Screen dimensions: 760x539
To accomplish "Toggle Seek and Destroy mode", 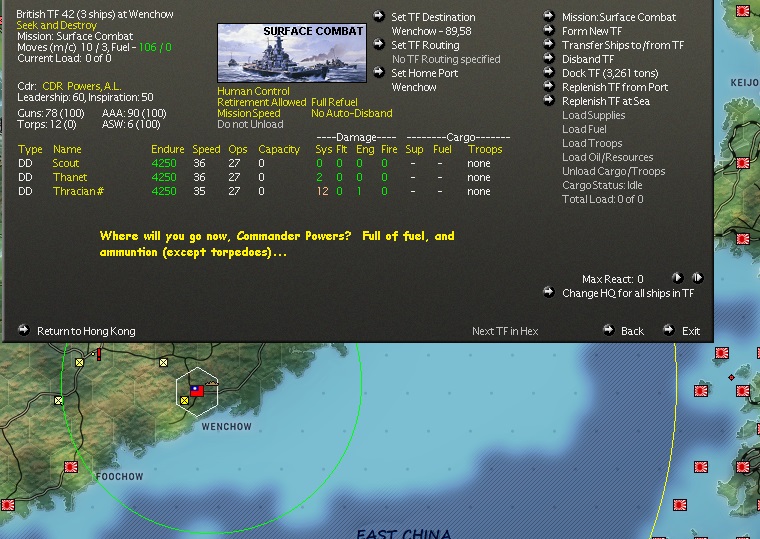I will click(57, 25).
